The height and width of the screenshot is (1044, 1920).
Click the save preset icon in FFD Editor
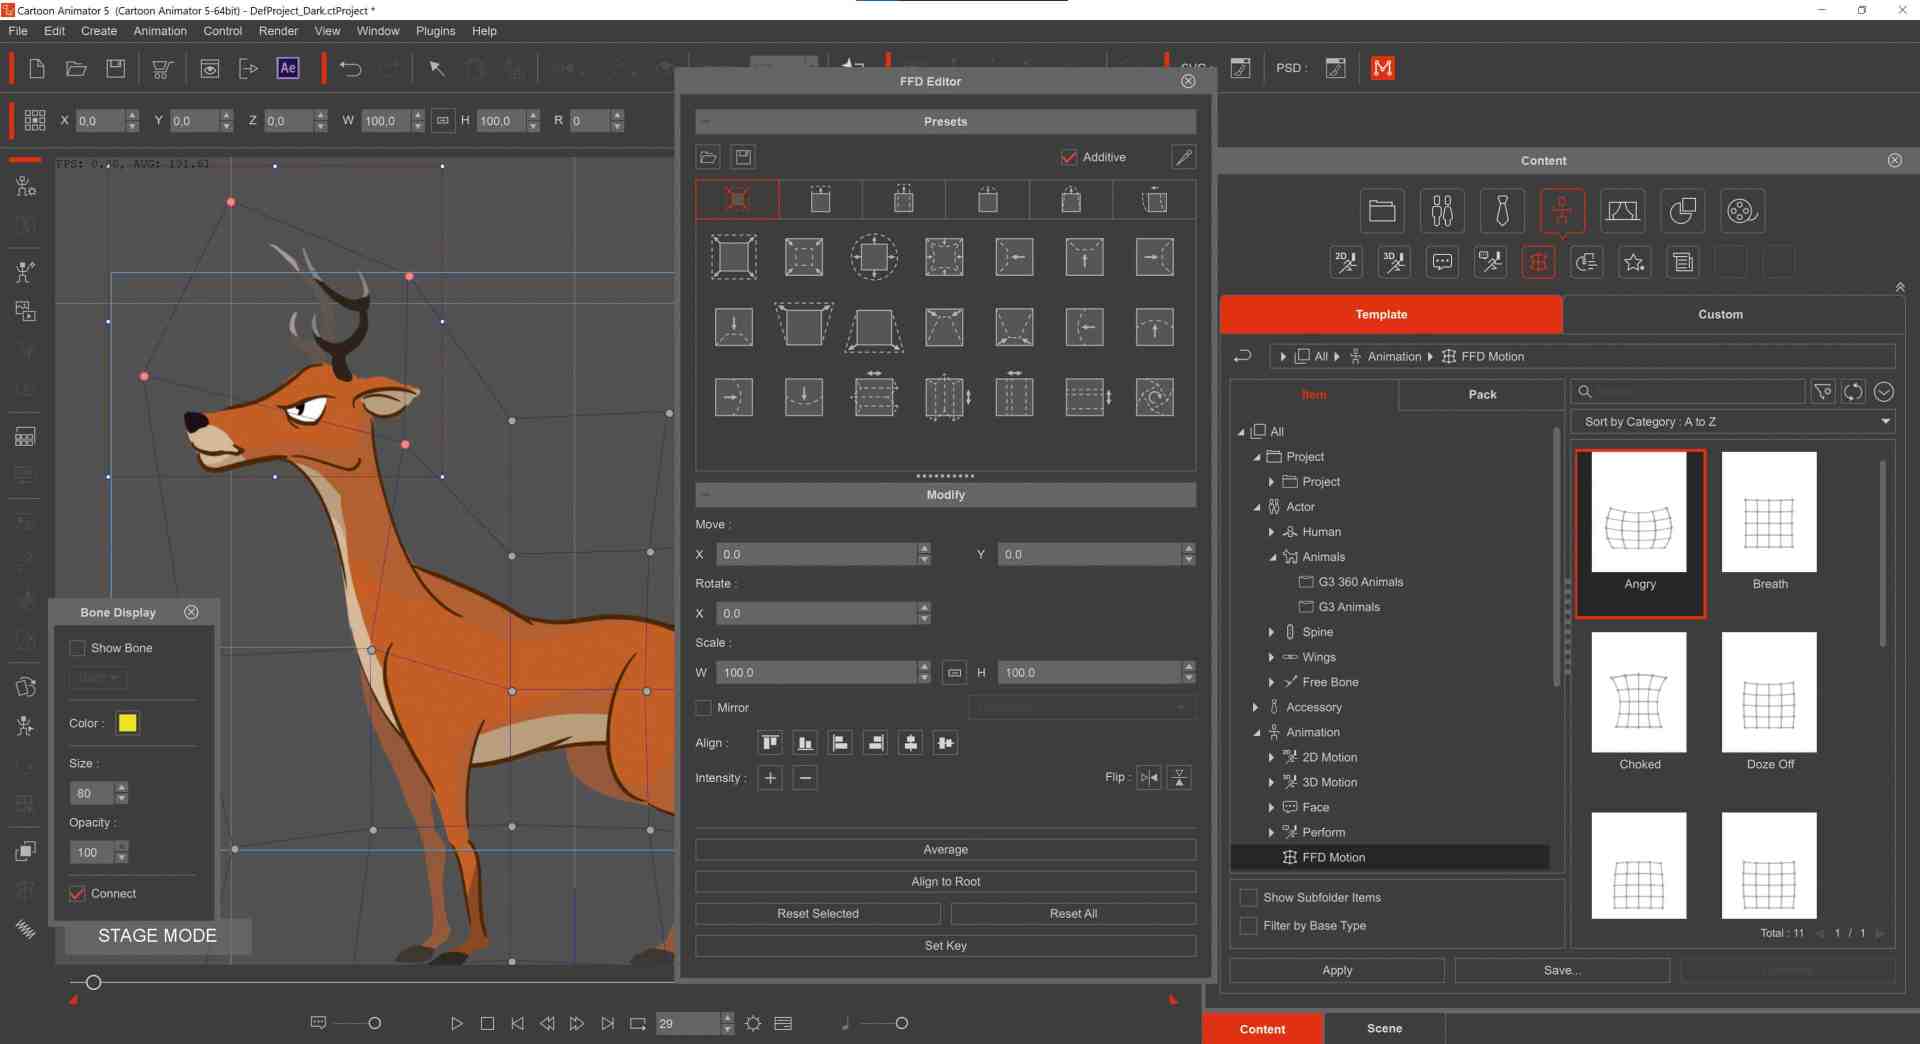click(x=743, y=157)
